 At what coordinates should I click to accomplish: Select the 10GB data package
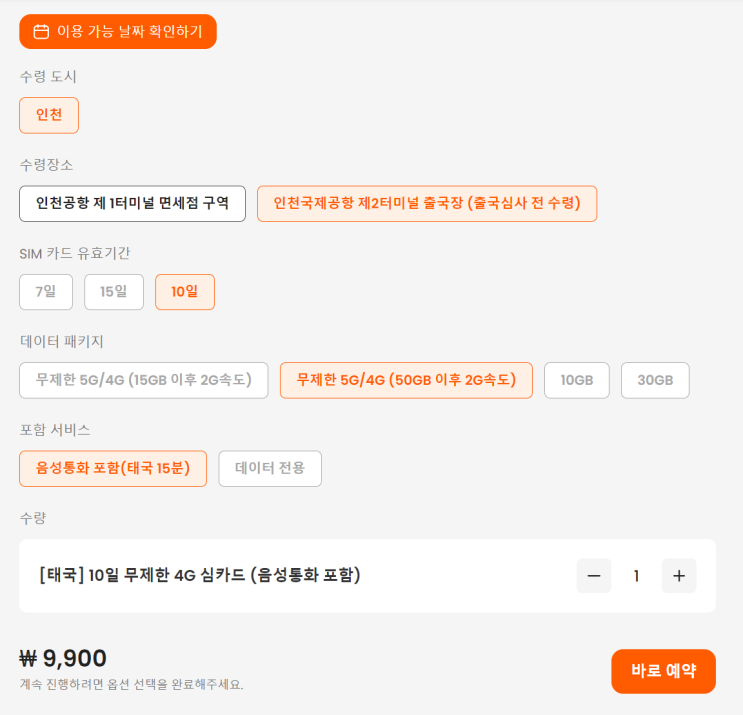(577, 380)
